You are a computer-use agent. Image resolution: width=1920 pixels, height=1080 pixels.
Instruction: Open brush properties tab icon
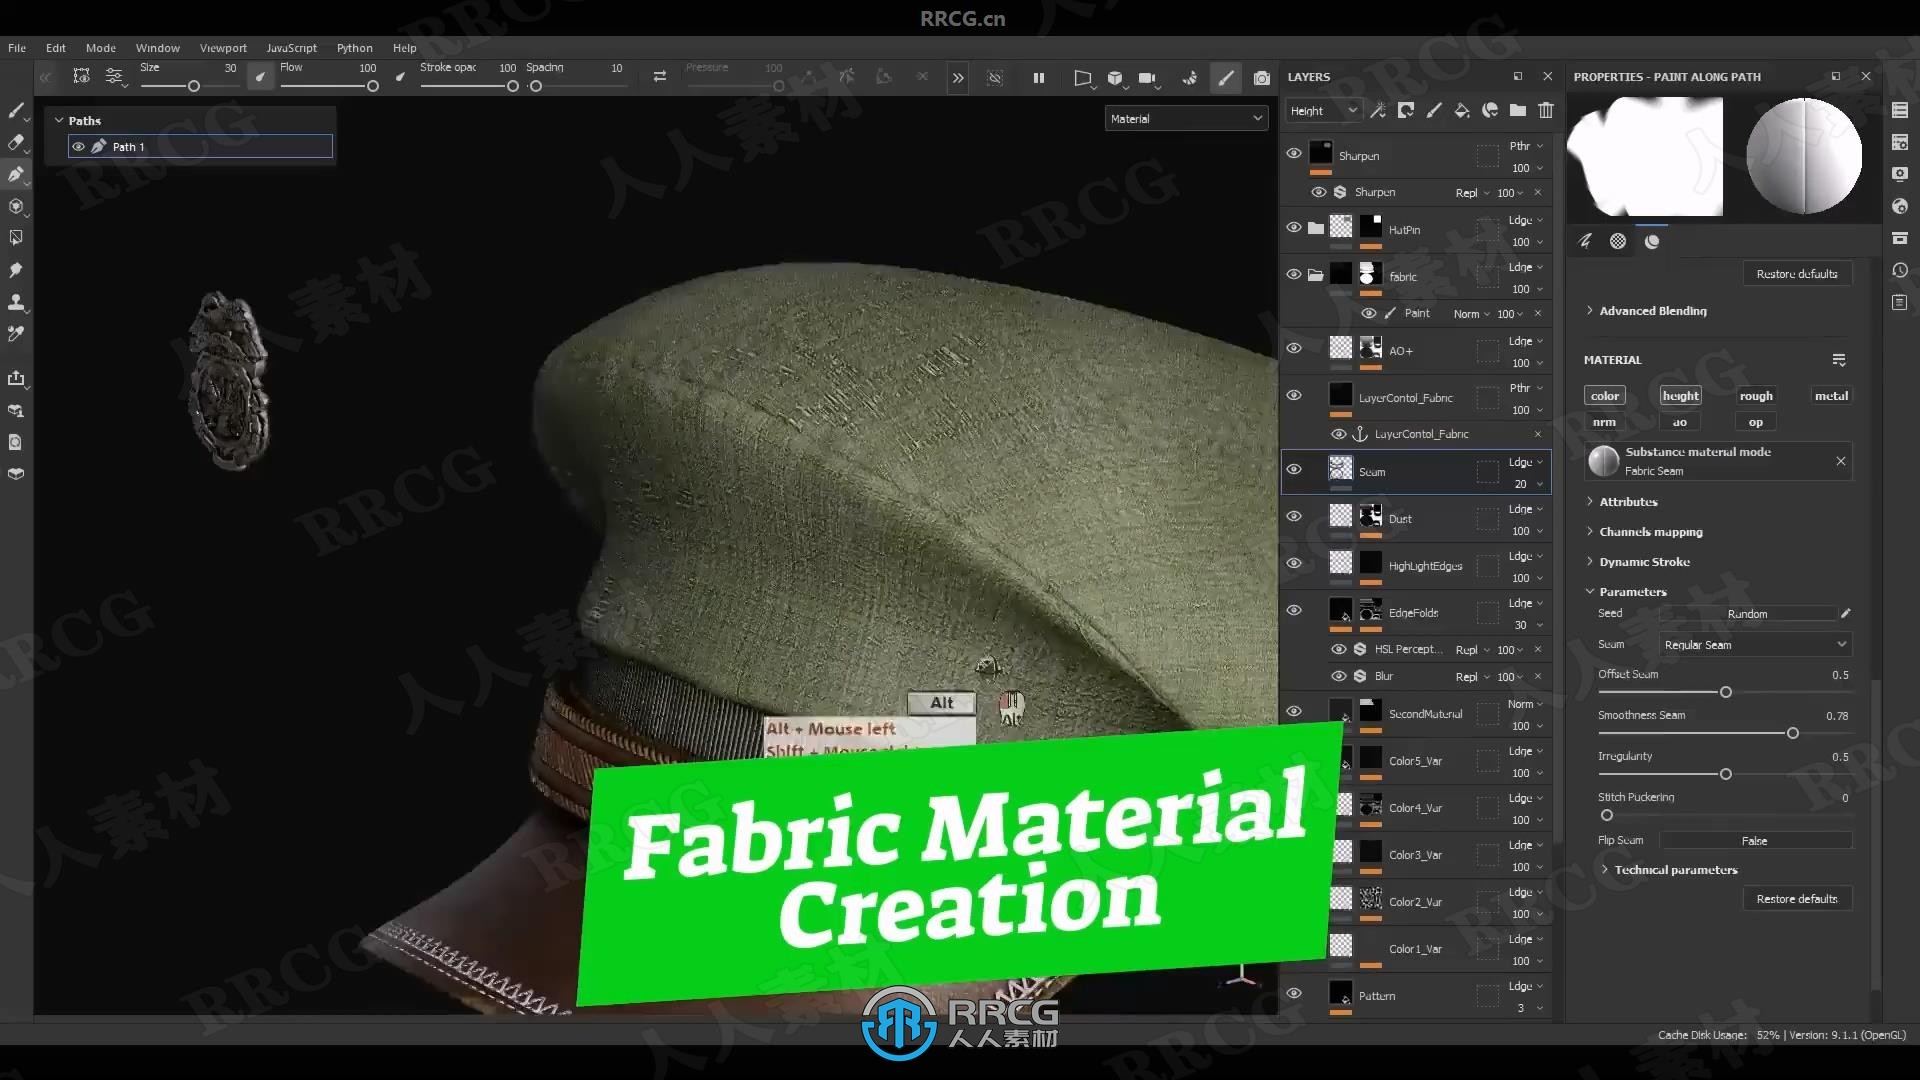[1585, 241]
